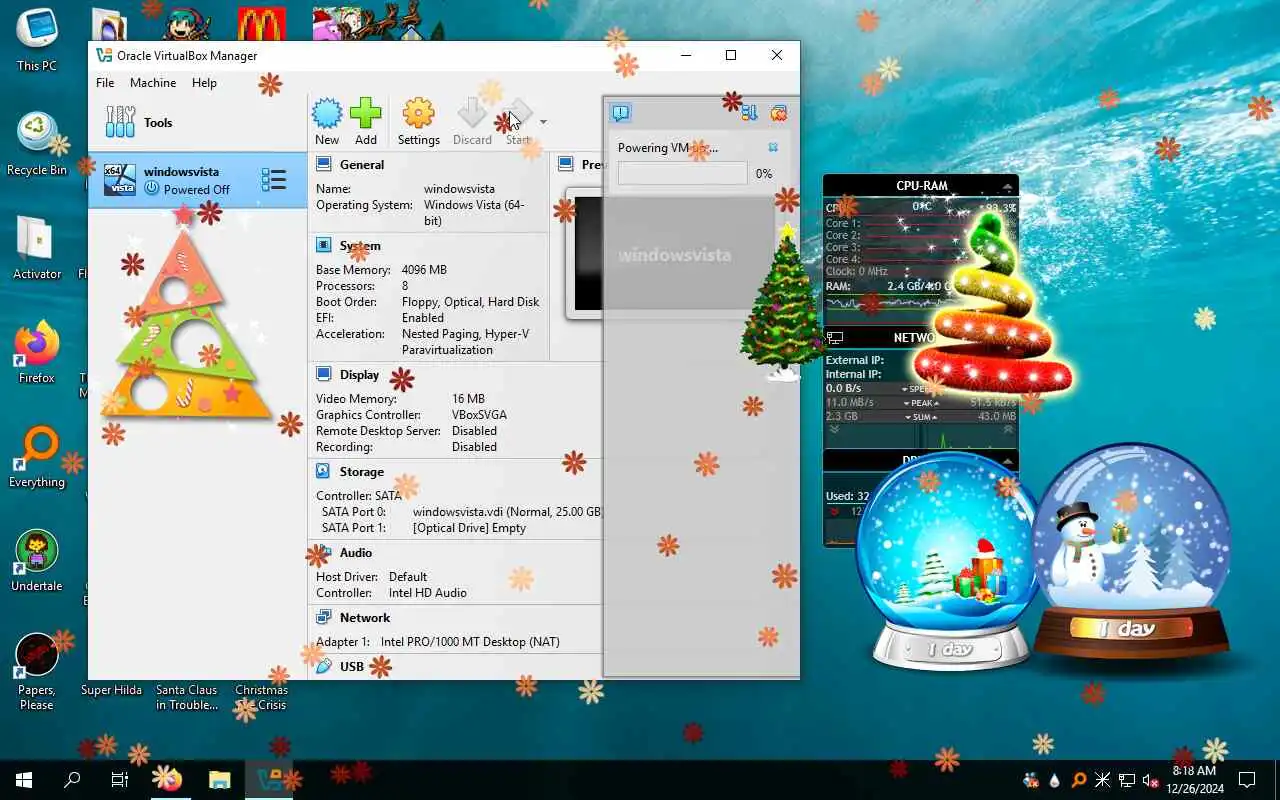1280x800 pixels.
Task: Collapse the CPU-RAM gadget section
Action: click(x=1007, y=186)
